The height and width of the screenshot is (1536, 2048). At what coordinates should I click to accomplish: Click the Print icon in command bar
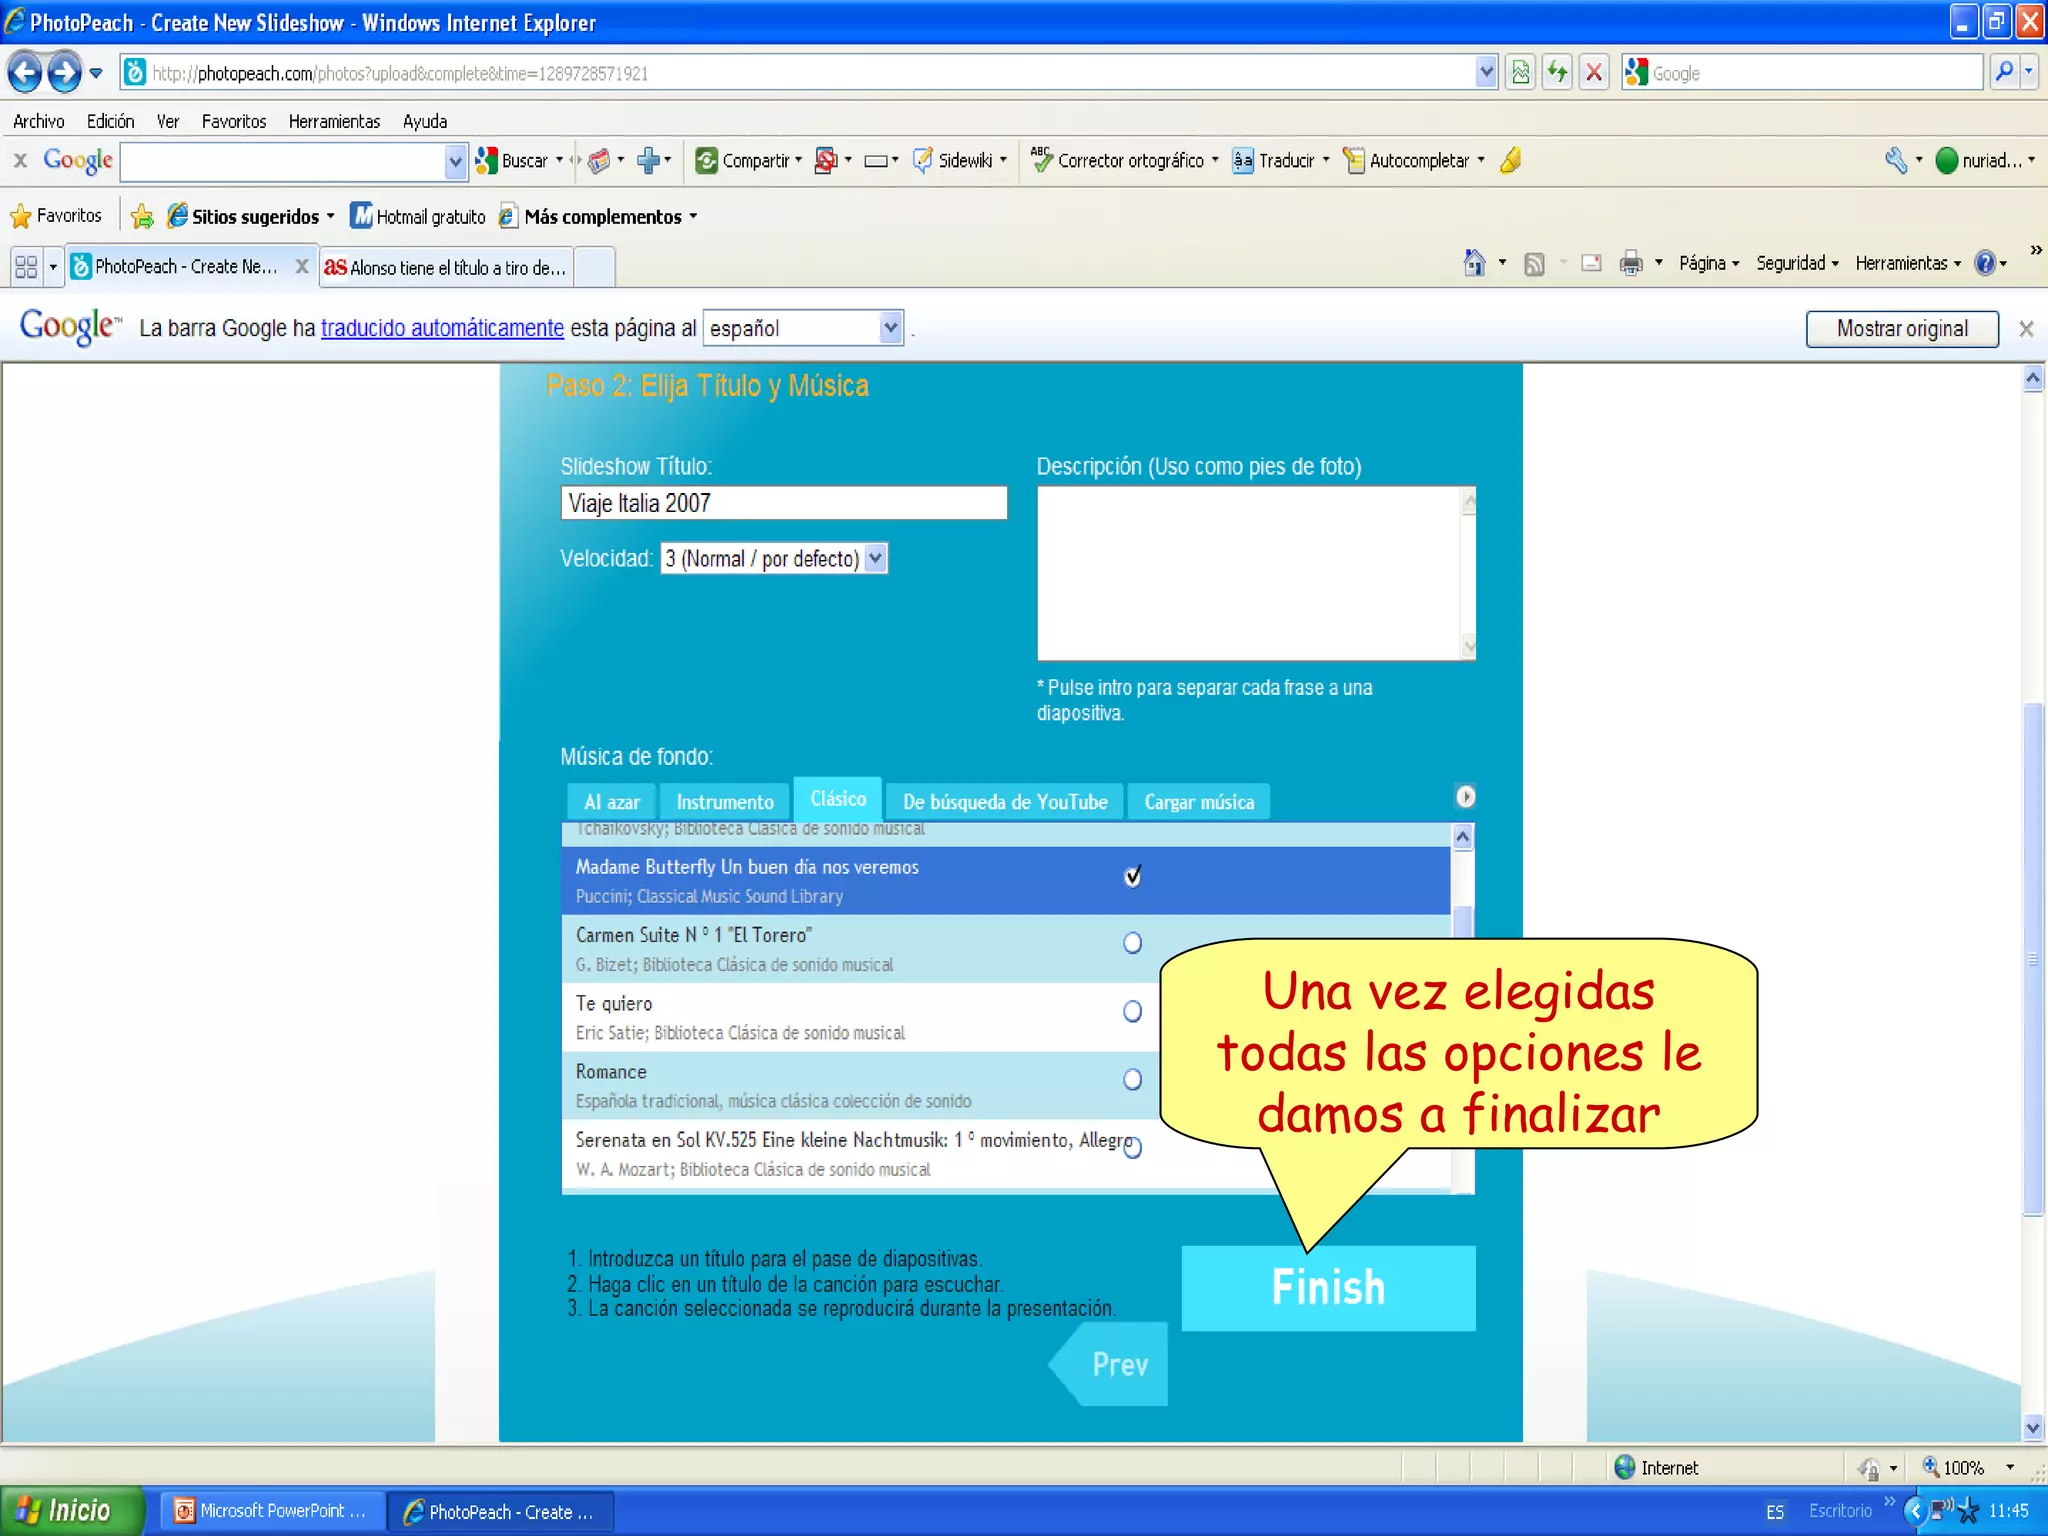[1630, 263]
